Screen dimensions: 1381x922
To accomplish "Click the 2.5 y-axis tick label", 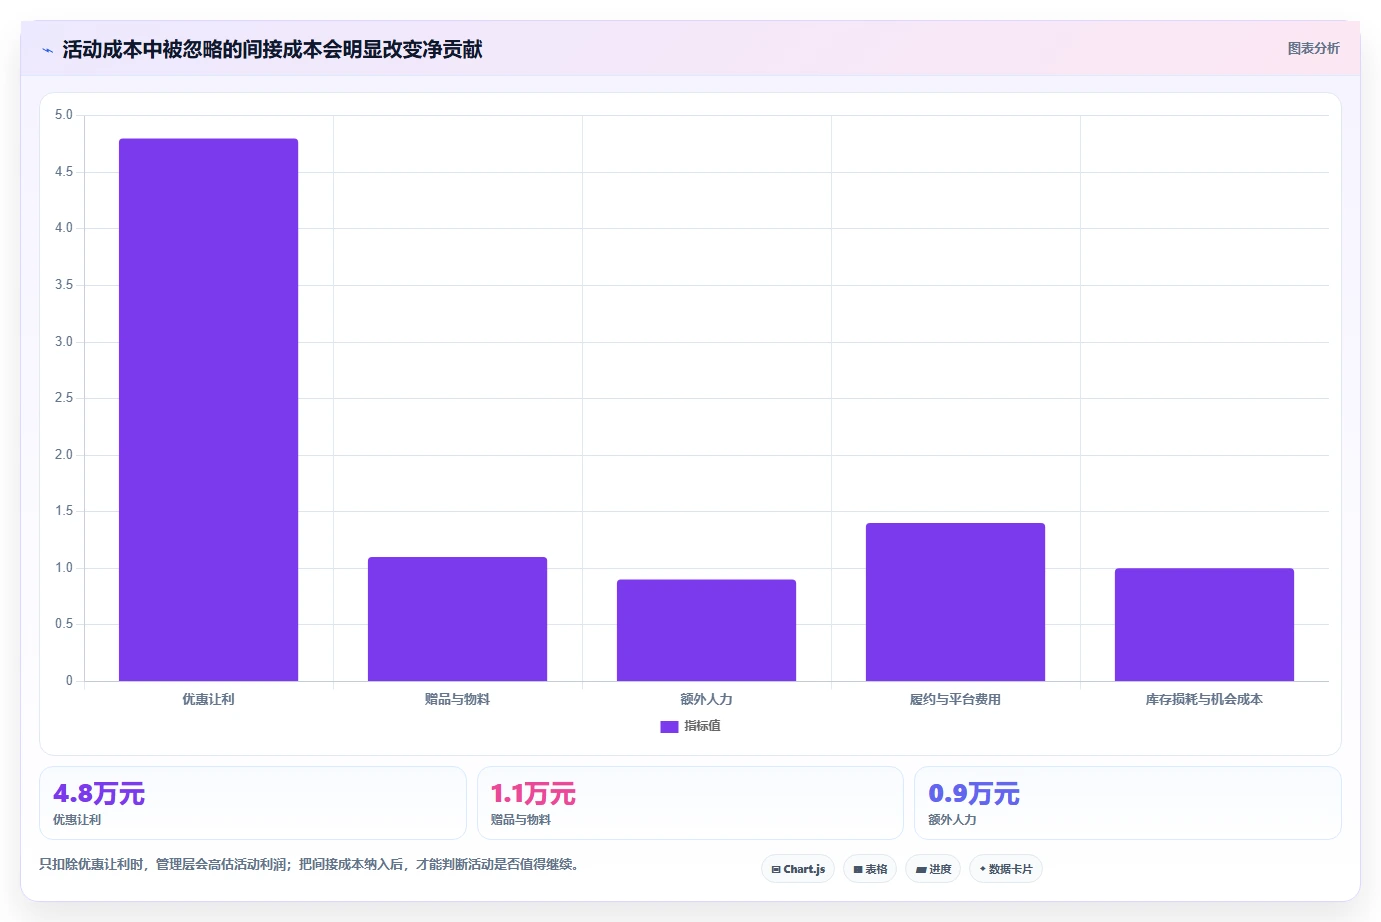I will (x=64, y=398).
